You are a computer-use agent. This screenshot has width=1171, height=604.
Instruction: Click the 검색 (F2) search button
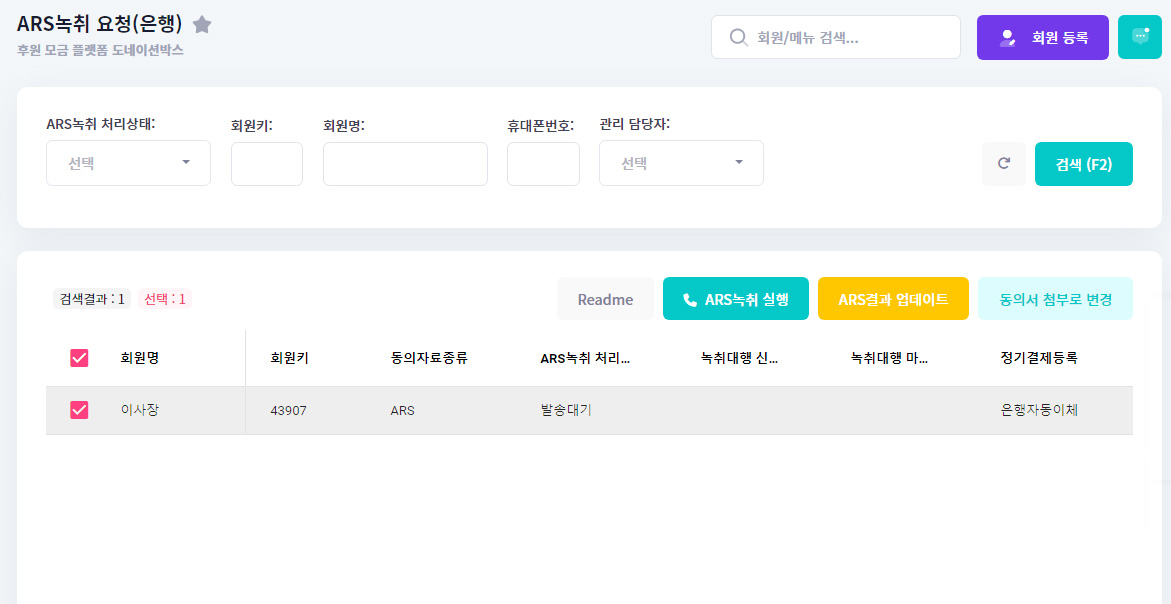click(1083, 163)
